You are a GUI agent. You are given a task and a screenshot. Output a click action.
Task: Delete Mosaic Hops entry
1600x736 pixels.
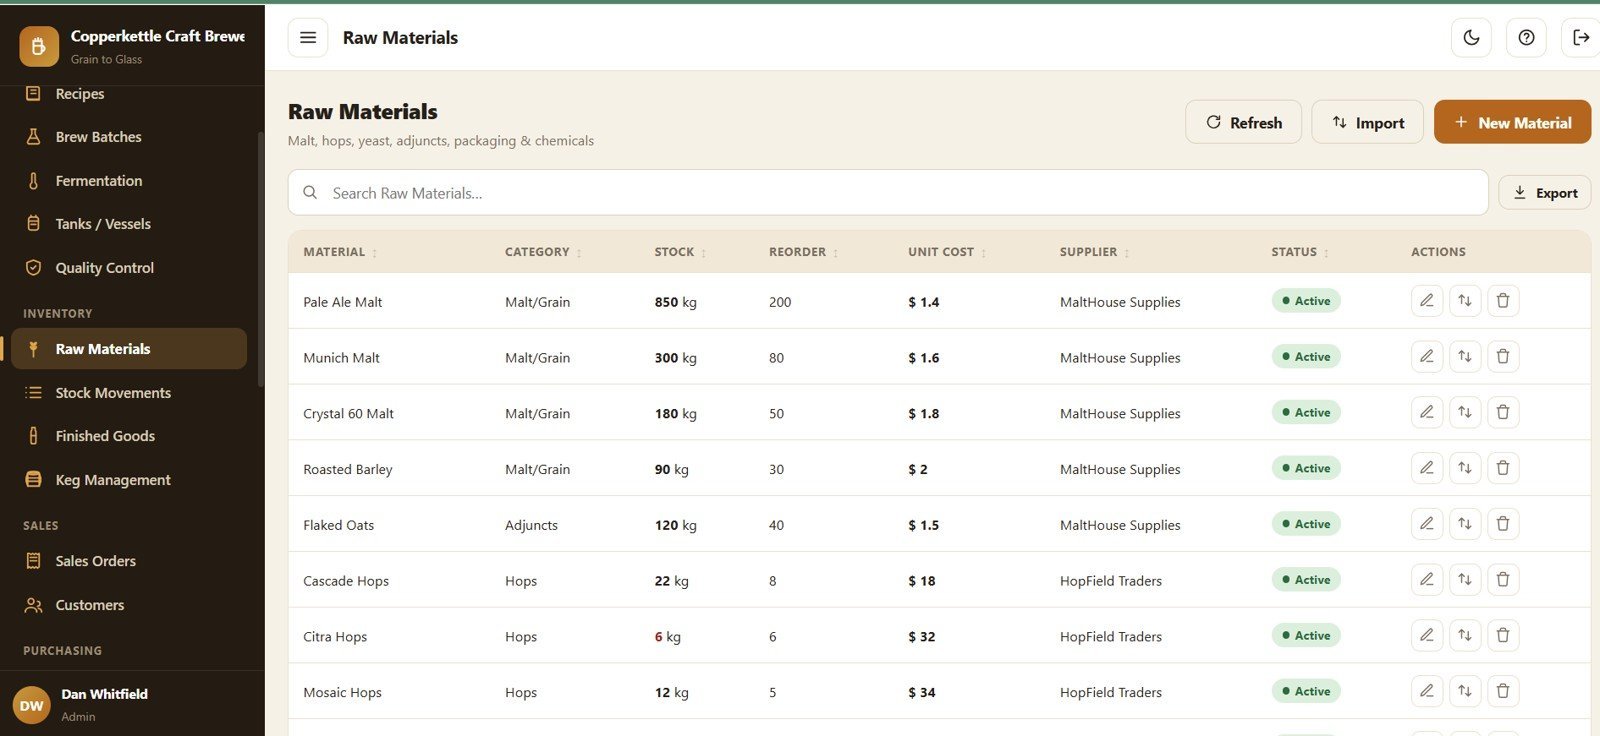pos(1503,691)
